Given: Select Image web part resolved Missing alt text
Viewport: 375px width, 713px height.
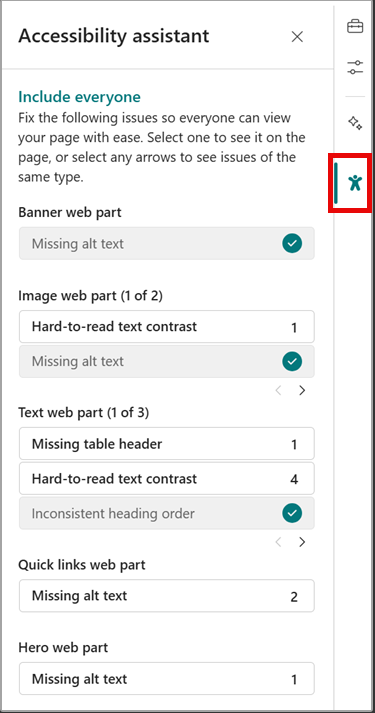Looking at the screenshot, I should coord(166,362).
